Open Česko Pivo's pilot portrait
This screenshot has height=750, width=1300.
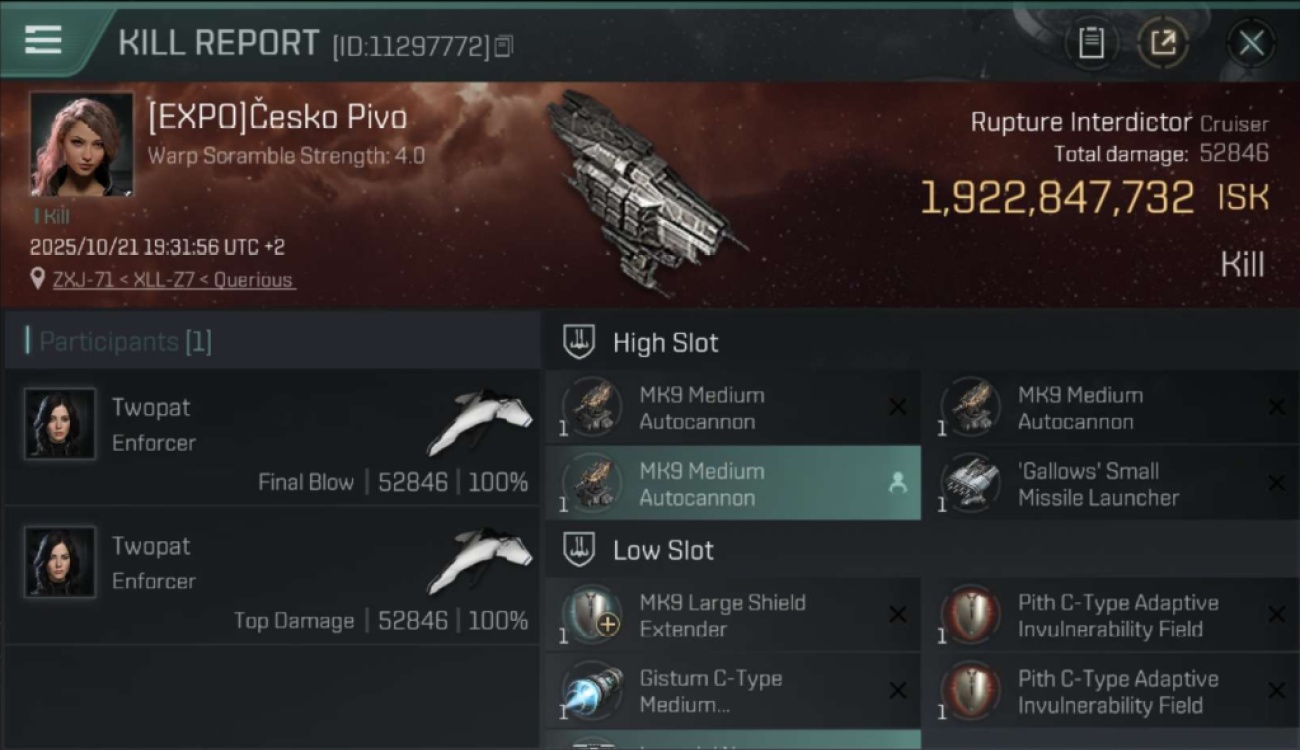81,144
